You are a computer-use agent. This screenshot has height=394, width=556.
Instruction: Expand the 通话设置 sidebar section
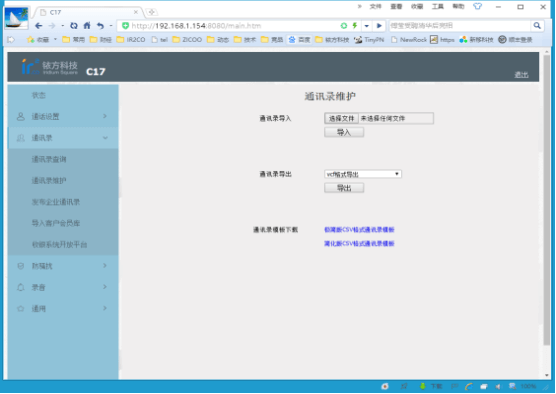pos(63,116)
